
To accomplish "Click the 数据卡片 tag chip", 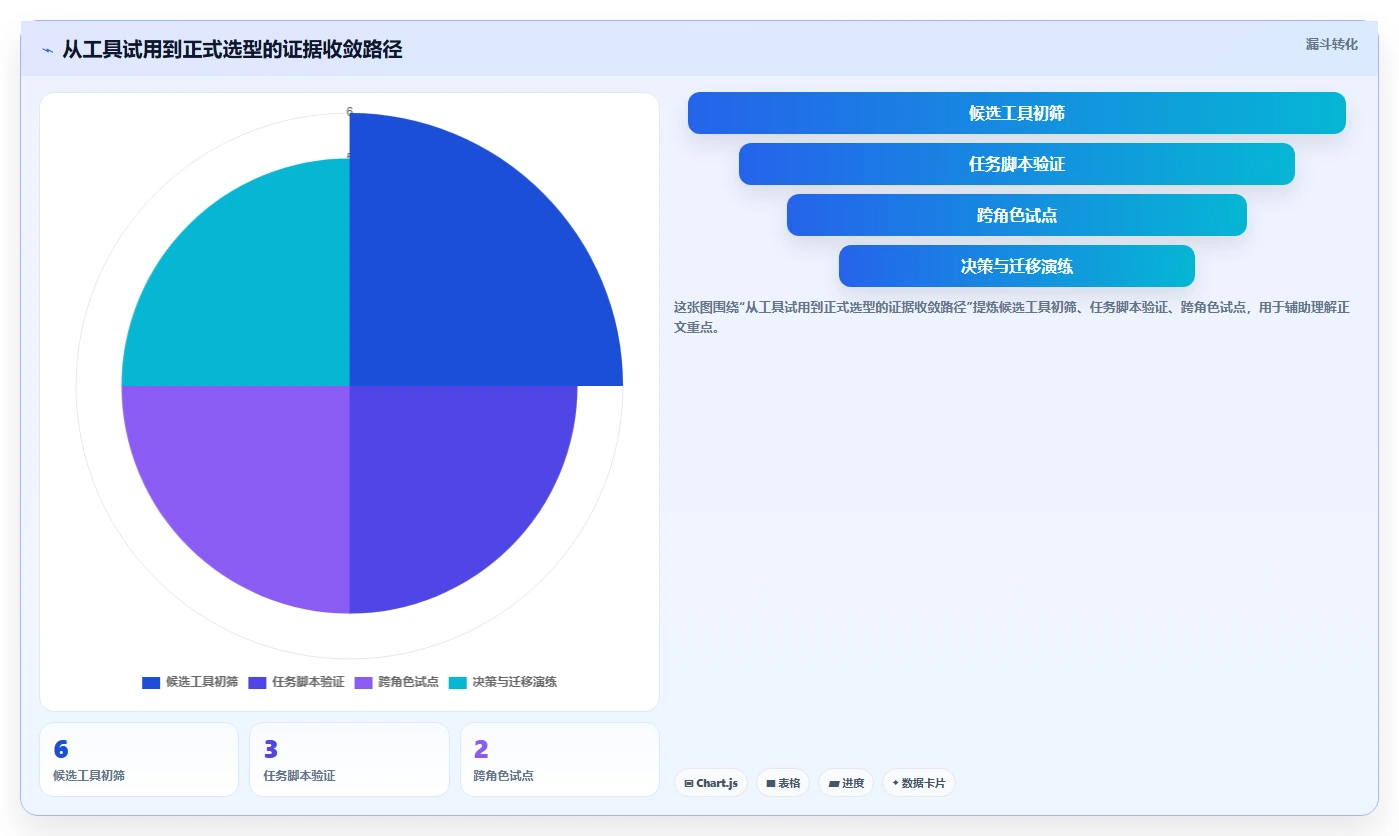I will coord(919,783).
